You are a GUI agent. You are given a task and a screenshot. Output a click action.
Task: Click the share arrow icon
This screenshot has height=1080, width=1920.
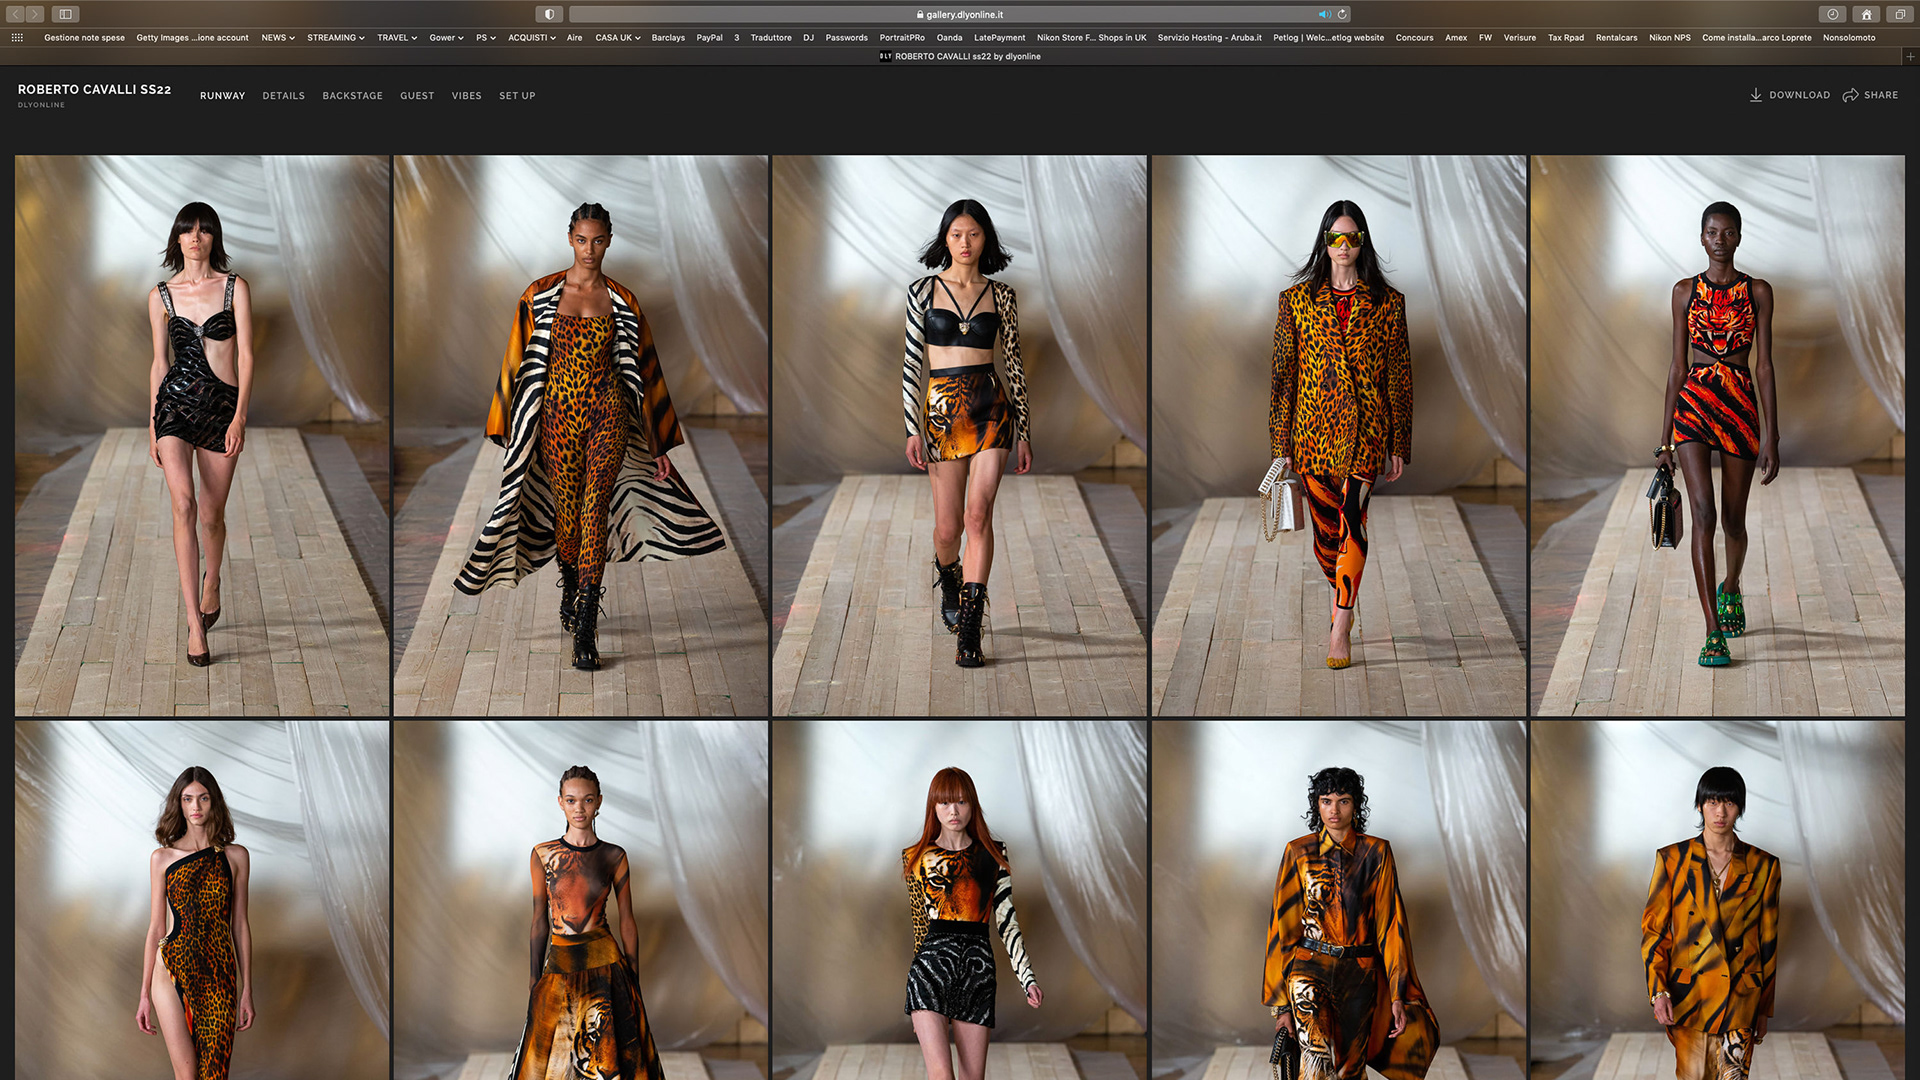[1850, 95]
